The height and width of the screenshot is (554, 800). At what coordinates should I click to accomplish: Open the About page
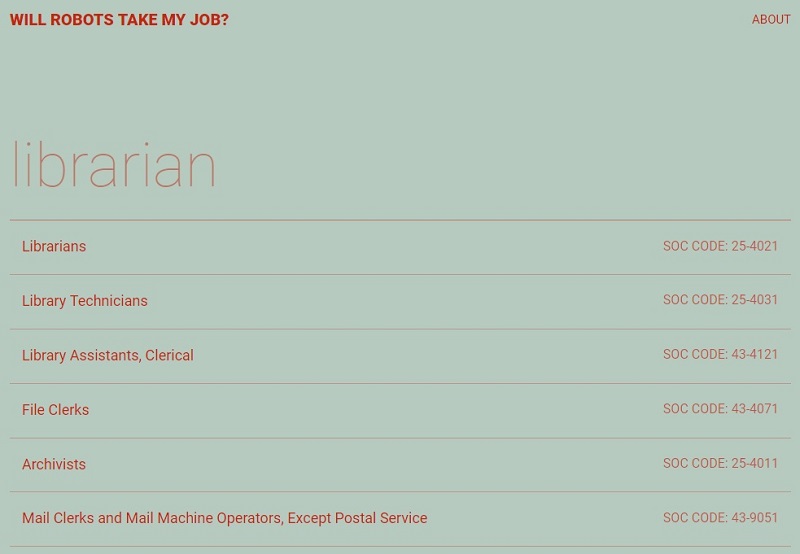pyautogui.click(x=771, y=20)
